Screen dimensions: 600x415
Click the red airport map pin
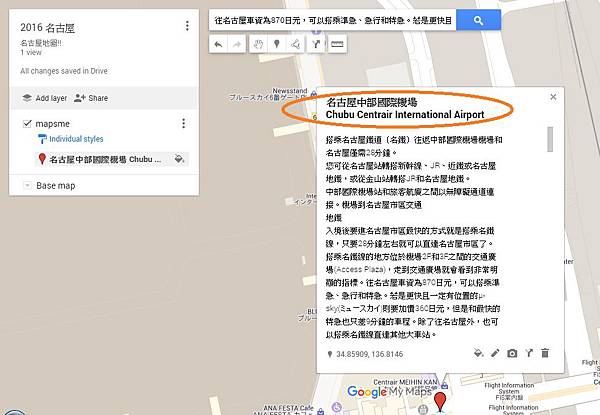point(440,401)
